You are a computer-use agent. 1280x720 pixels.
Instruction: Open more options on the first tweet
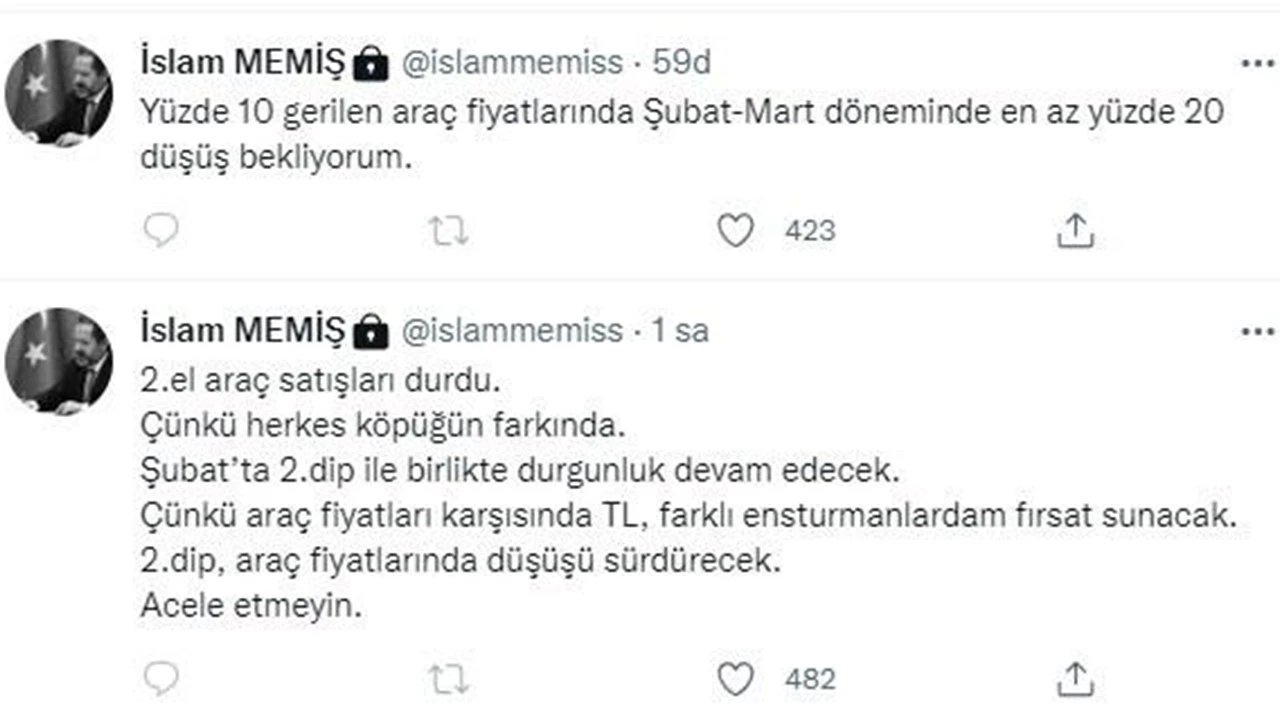tap(1258, 63)
